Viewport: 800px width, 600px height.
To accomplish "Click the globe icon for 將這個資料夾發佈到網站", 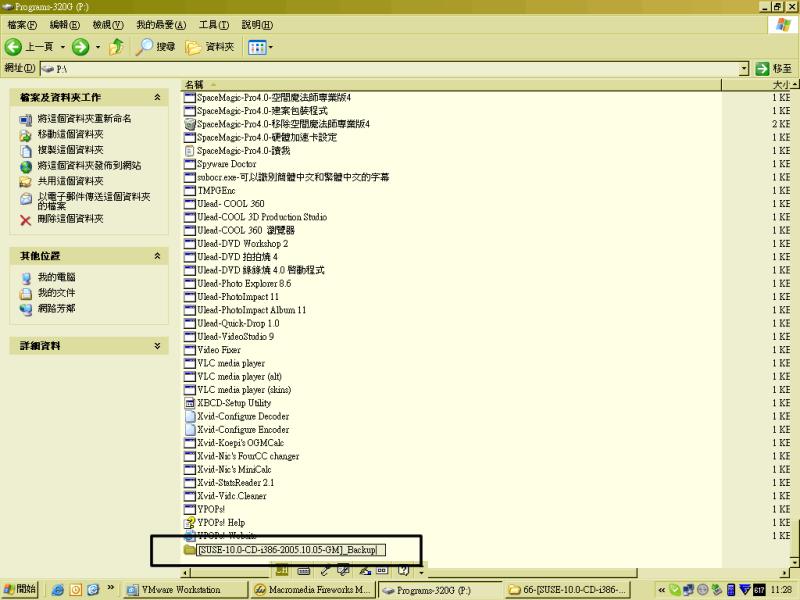I will pyautogui.click(x=26, y=166).
